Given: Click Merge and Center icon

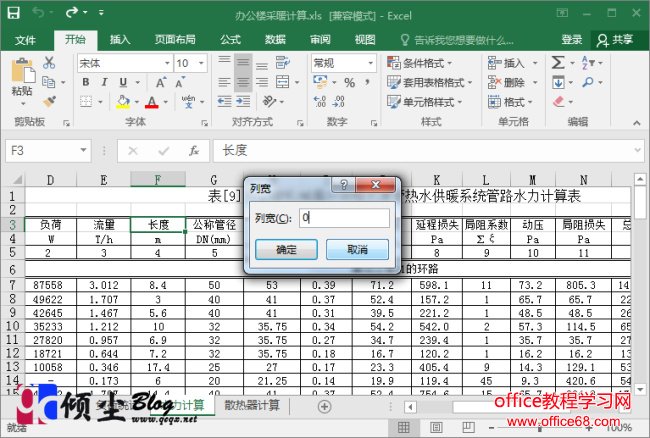Looking at the screenshot, I should 282,82.
